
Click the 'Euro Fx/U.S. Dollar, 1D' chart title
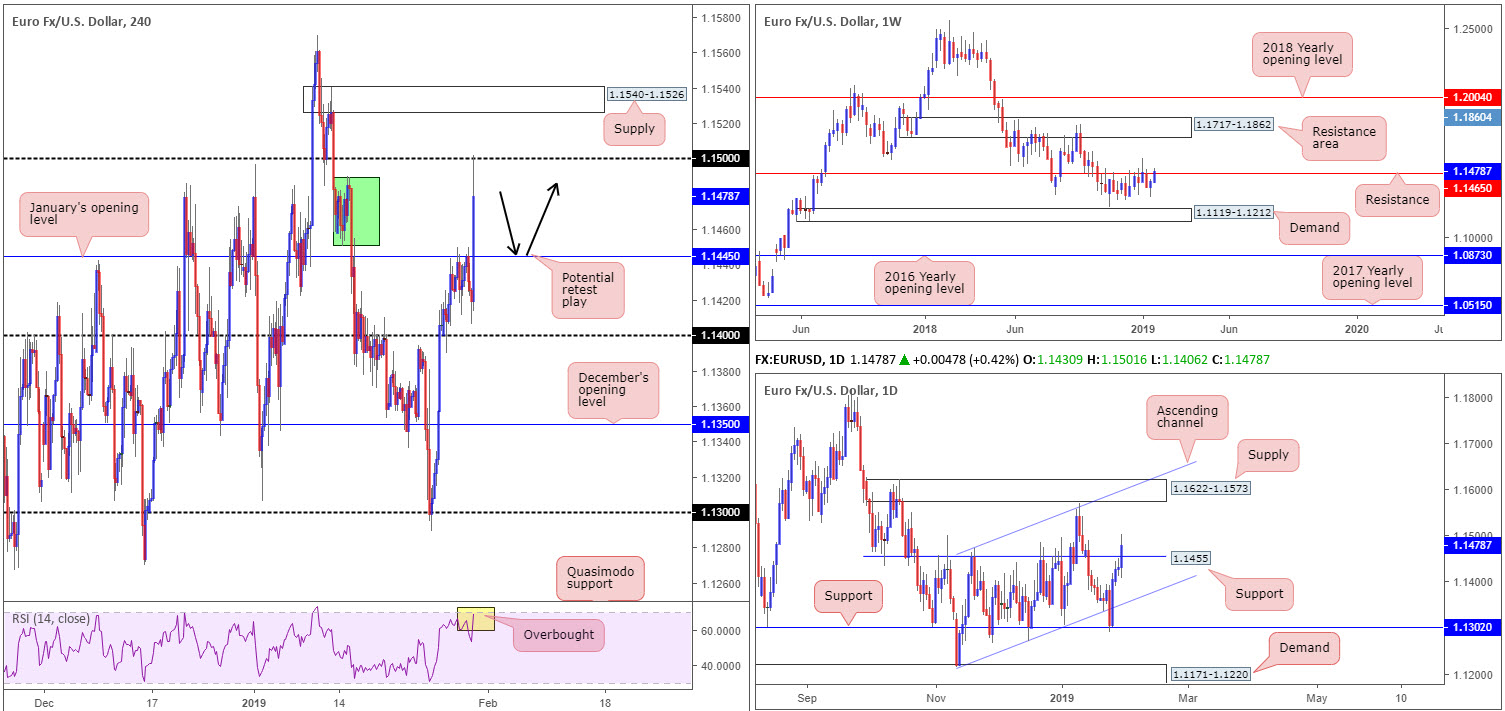832,391
